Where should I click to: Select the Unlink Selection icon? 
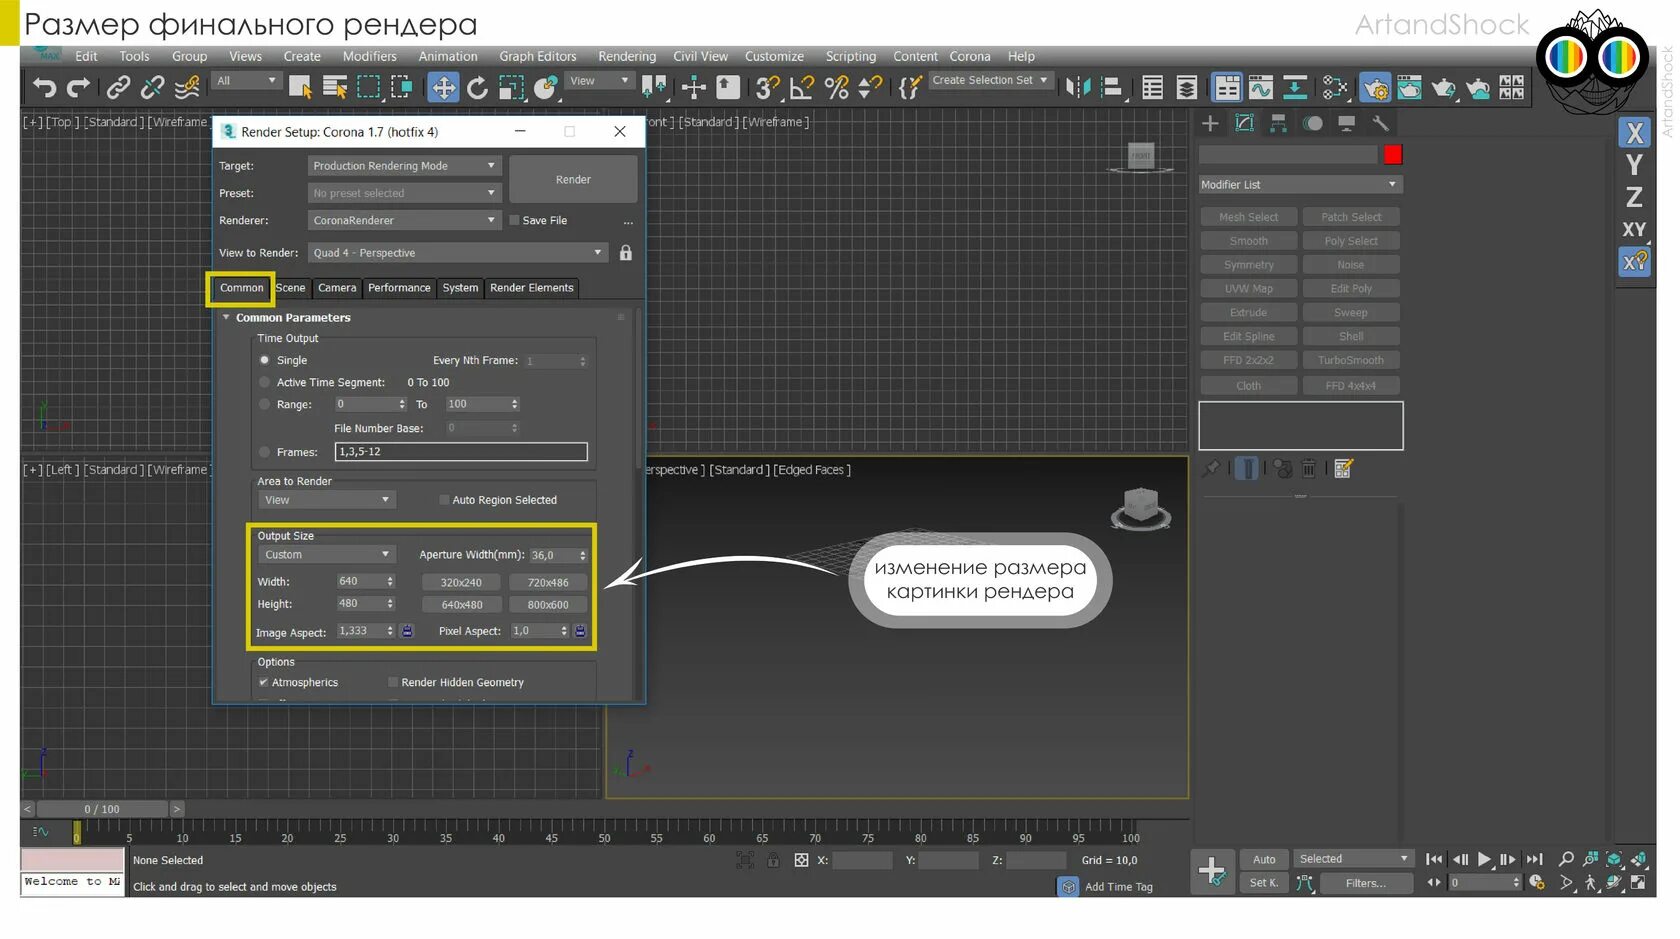pos(152,88)
